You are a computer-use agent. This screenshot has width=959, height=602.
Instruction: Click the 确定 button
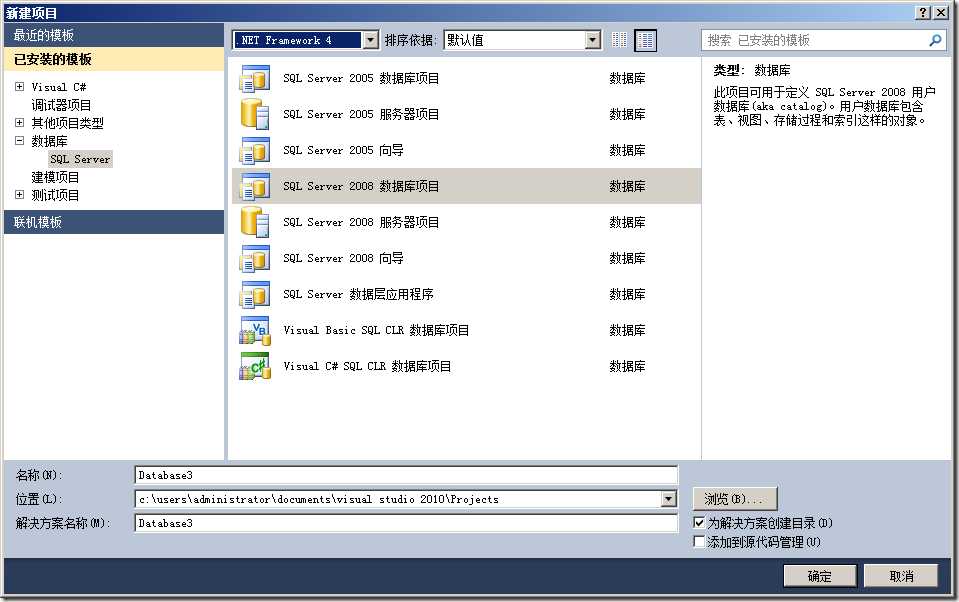pyautogui.click(x=821, y=576)
